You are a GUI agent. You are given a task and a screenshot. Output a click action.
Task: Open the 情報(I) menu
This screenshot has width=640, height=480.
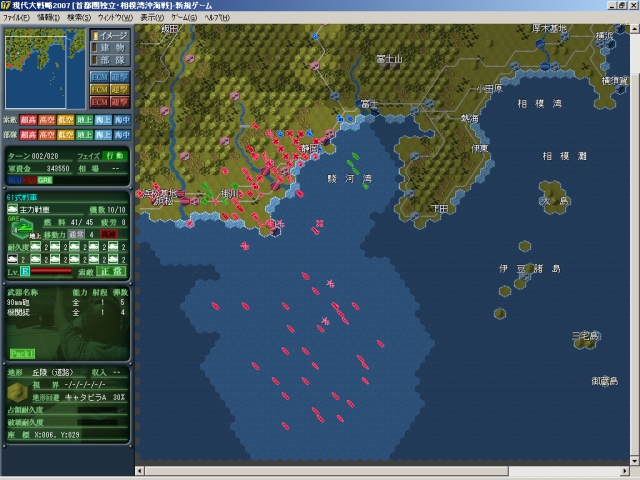(x=48, y=18)
